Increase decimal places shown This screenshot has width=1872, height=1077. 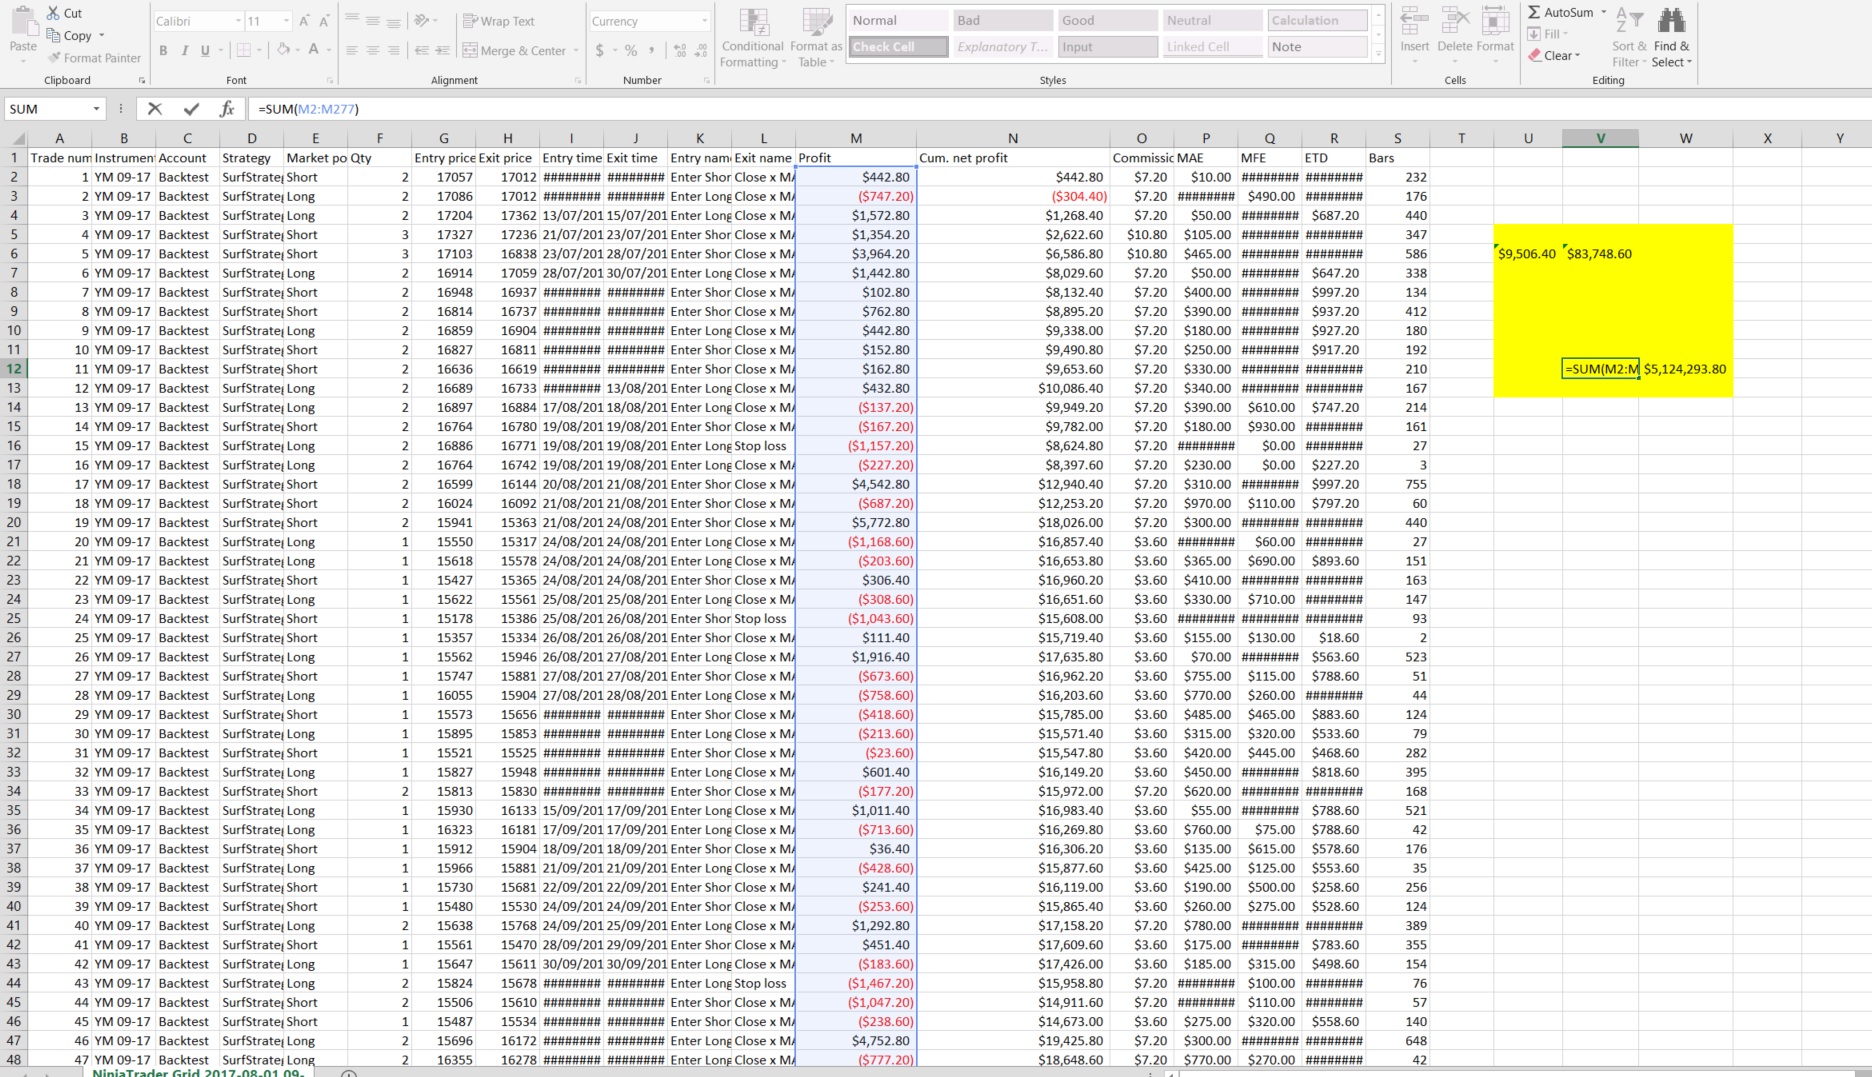[680, 50]
